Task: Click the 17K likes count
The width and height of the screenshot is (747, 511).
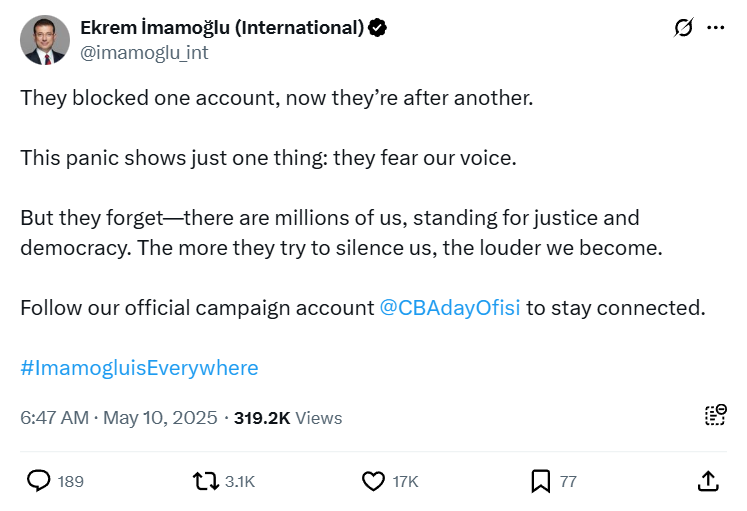Action: click(x=405, y=482)
